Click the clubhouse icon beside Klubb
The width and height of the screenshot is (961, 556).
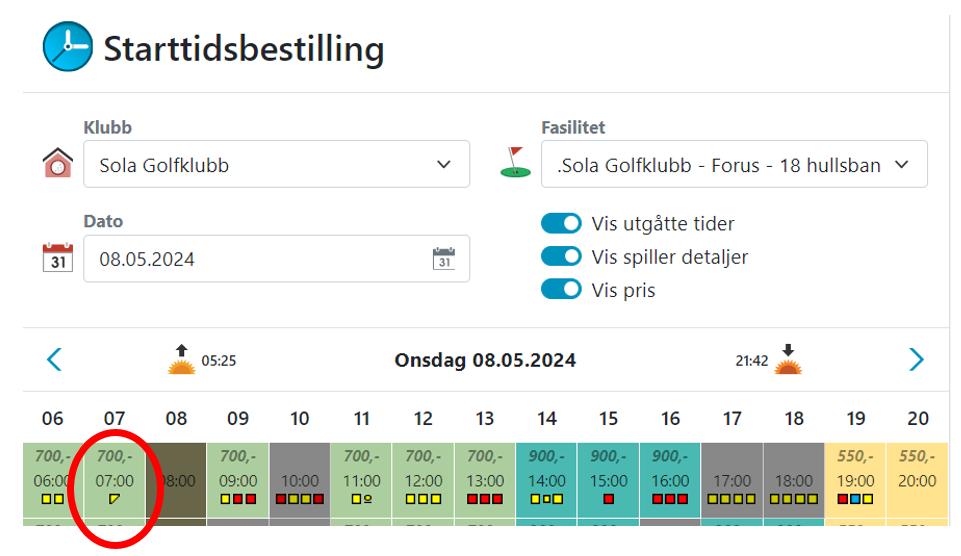coord(58,163)
